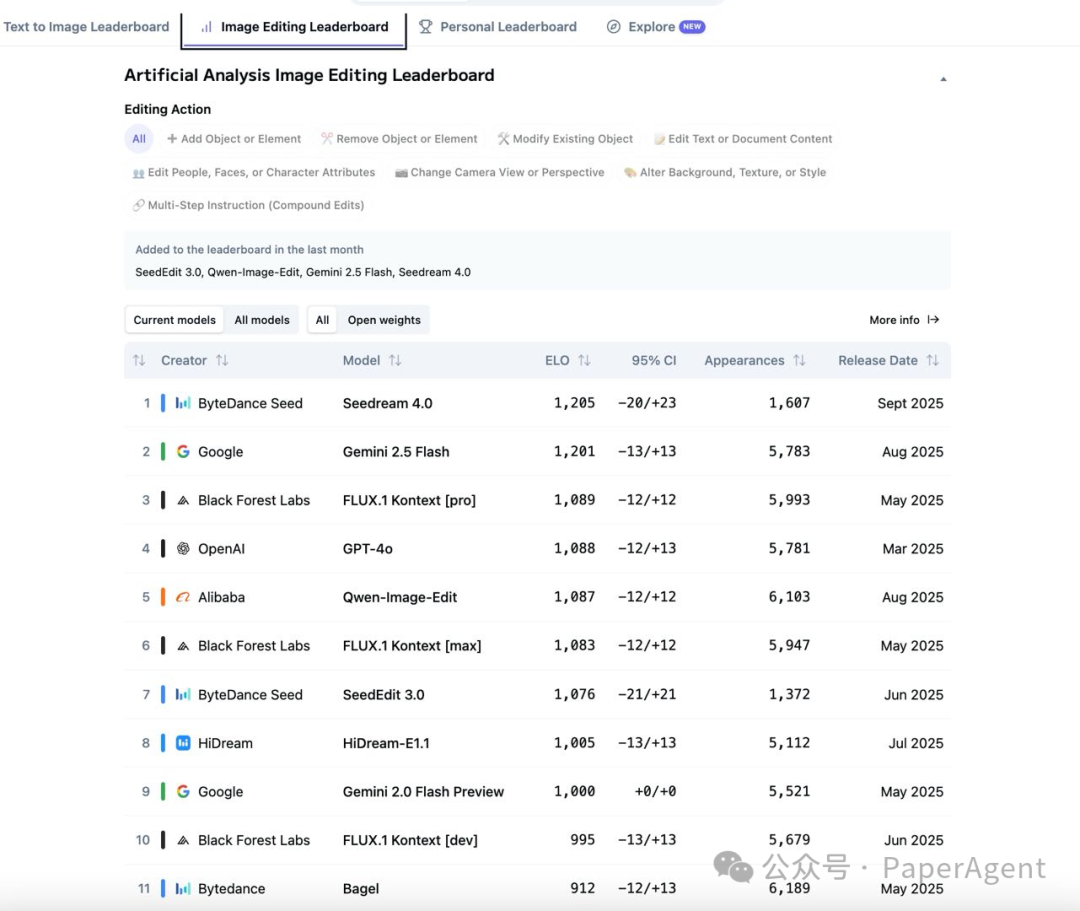Show All models
This screenshot has width=1080, height=911.
(x=262, y=320)
